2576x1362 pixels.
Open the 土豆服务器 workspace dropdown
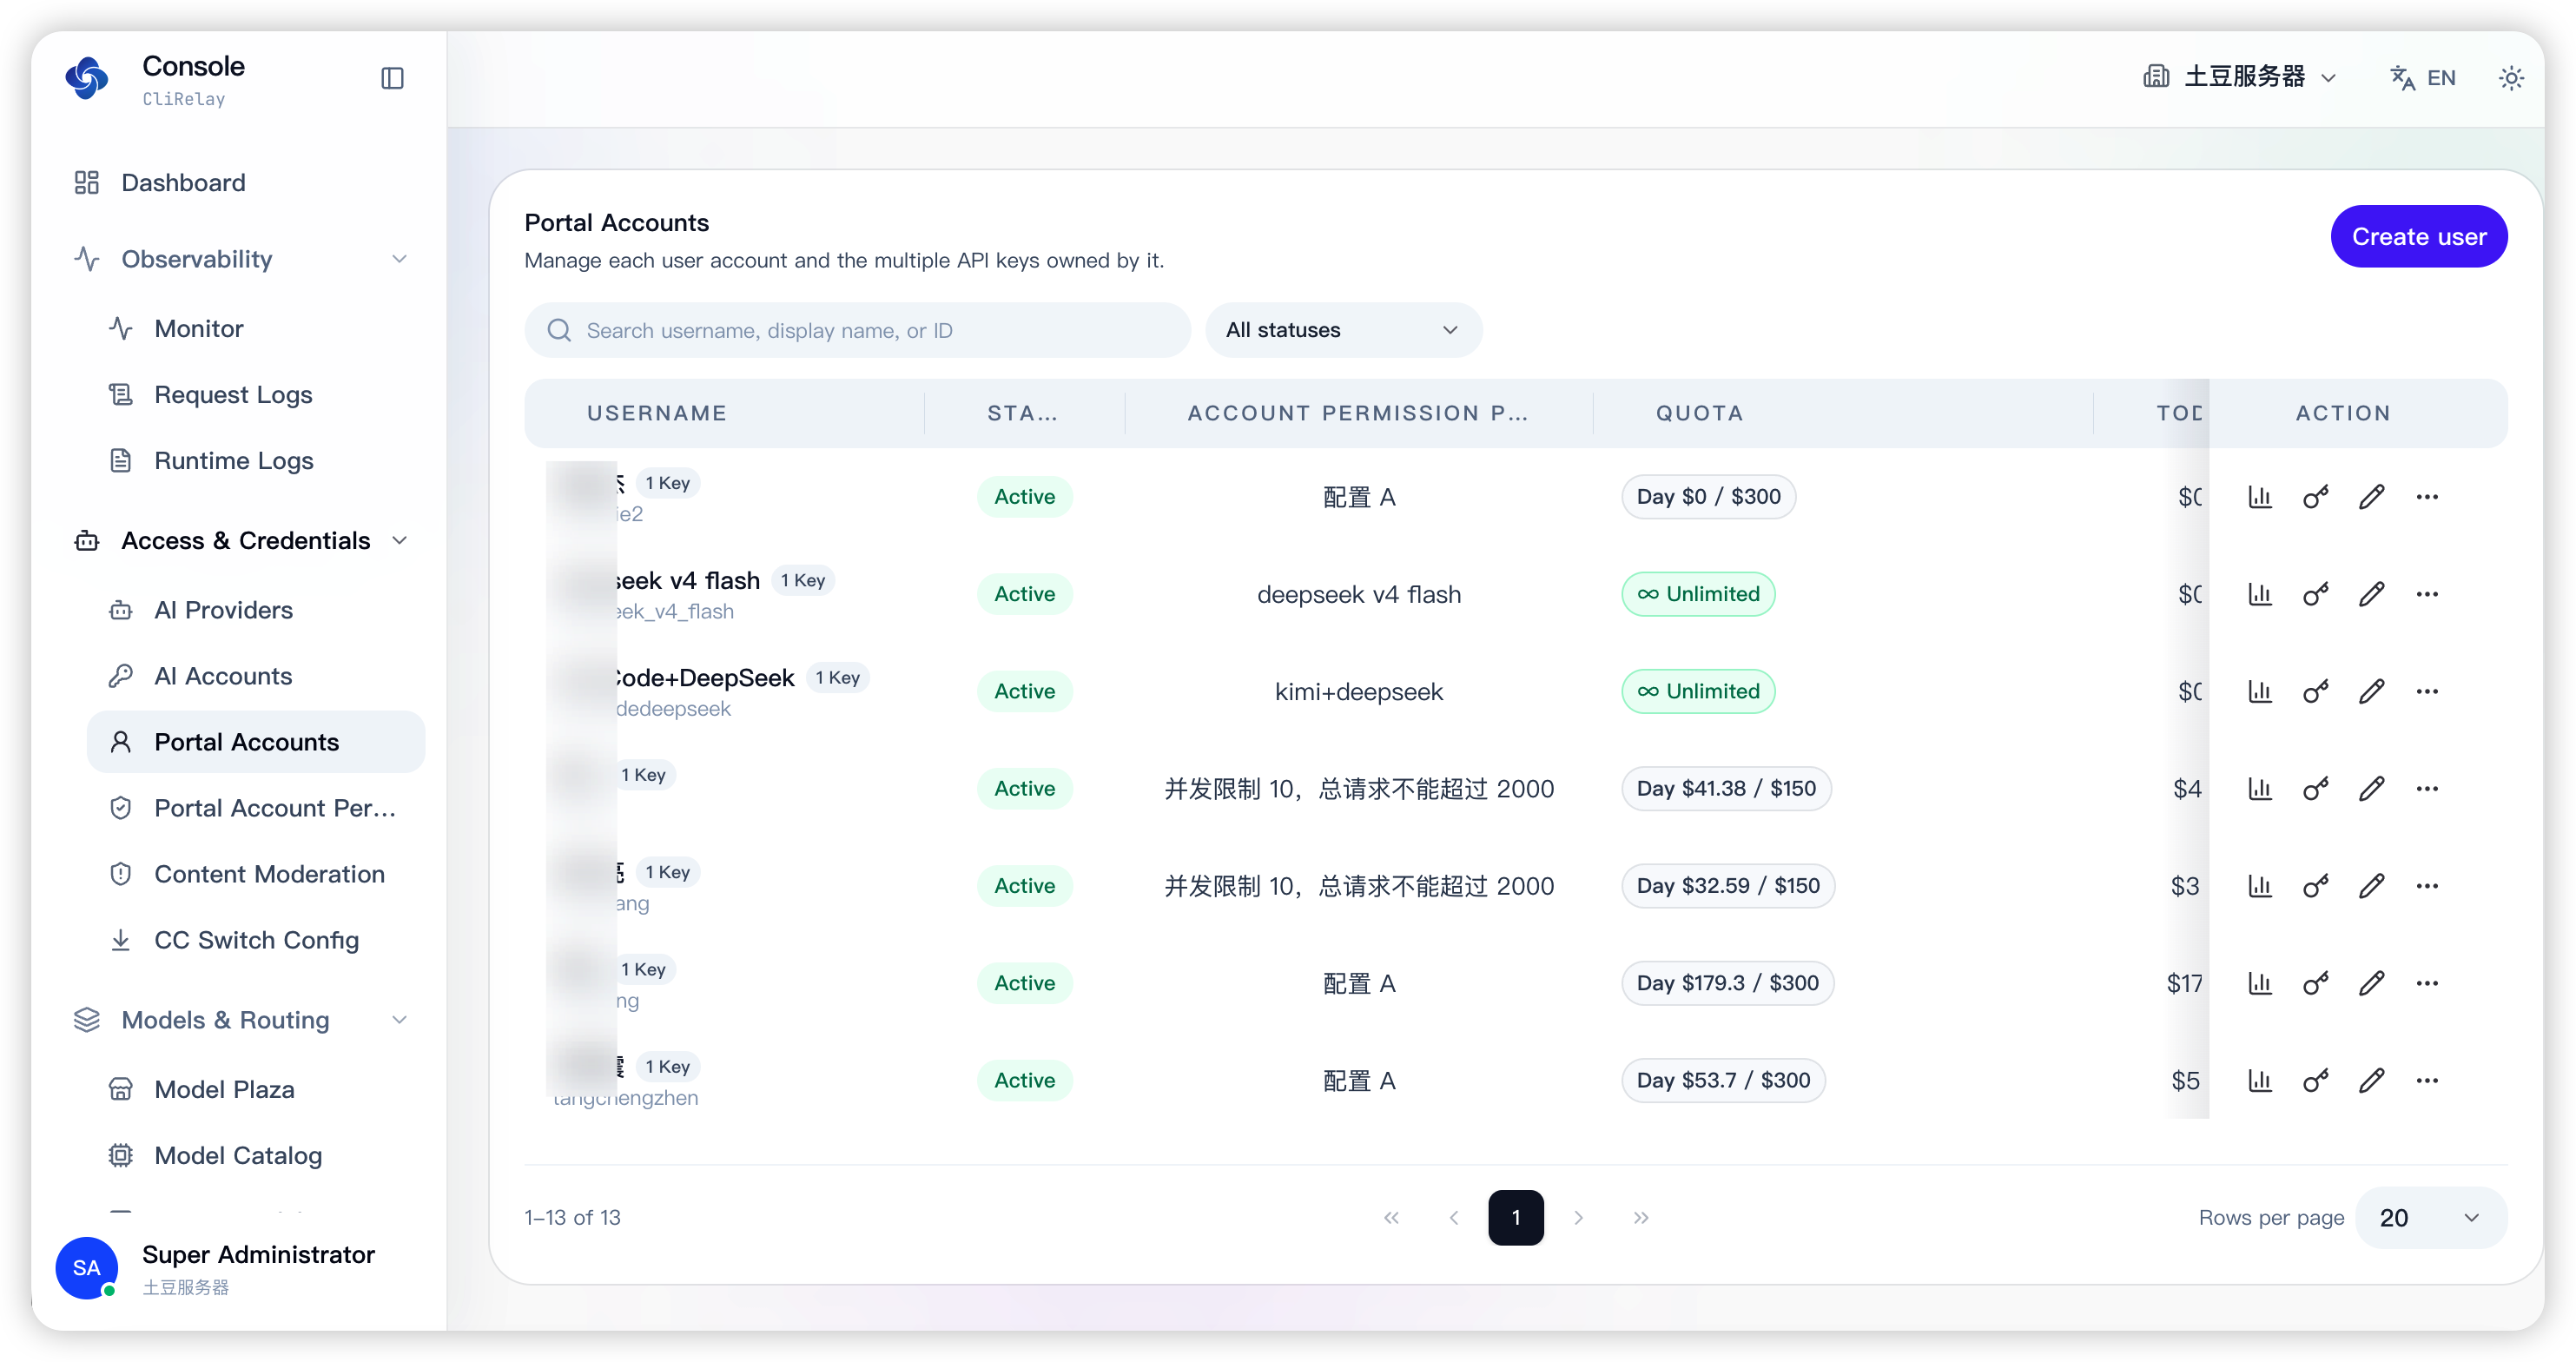click(2240, 77)
